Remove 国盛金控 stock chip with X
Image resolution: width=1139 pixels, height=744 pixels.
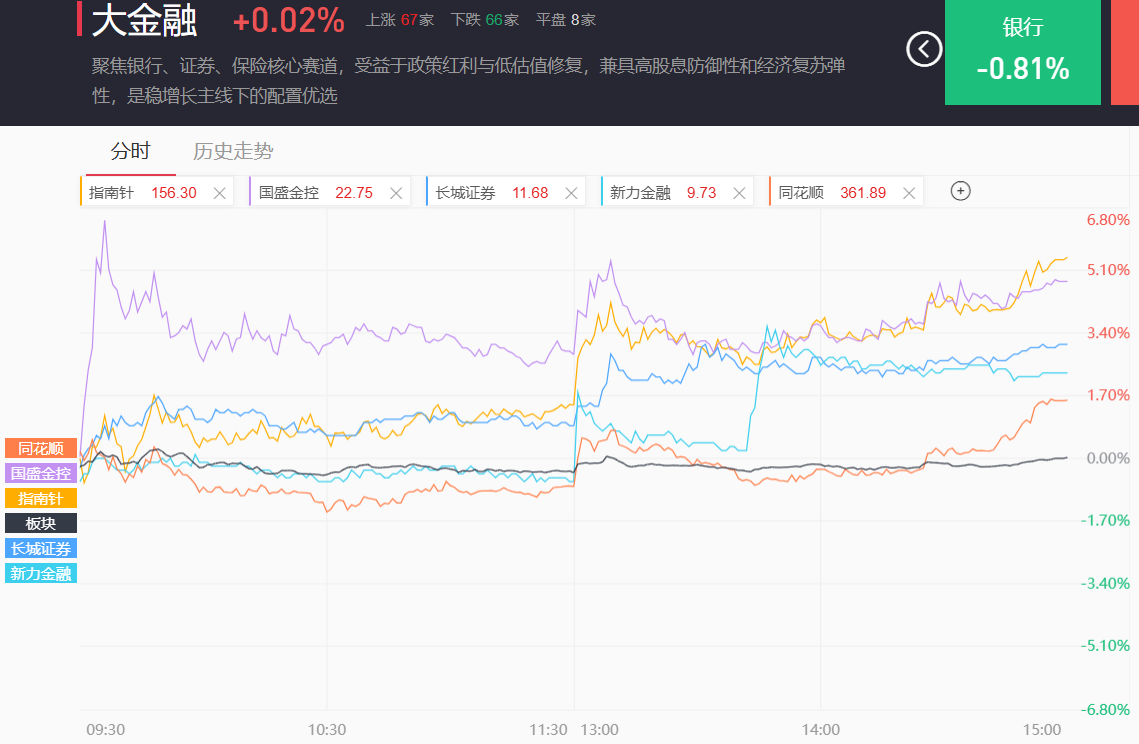click(396, 193)
